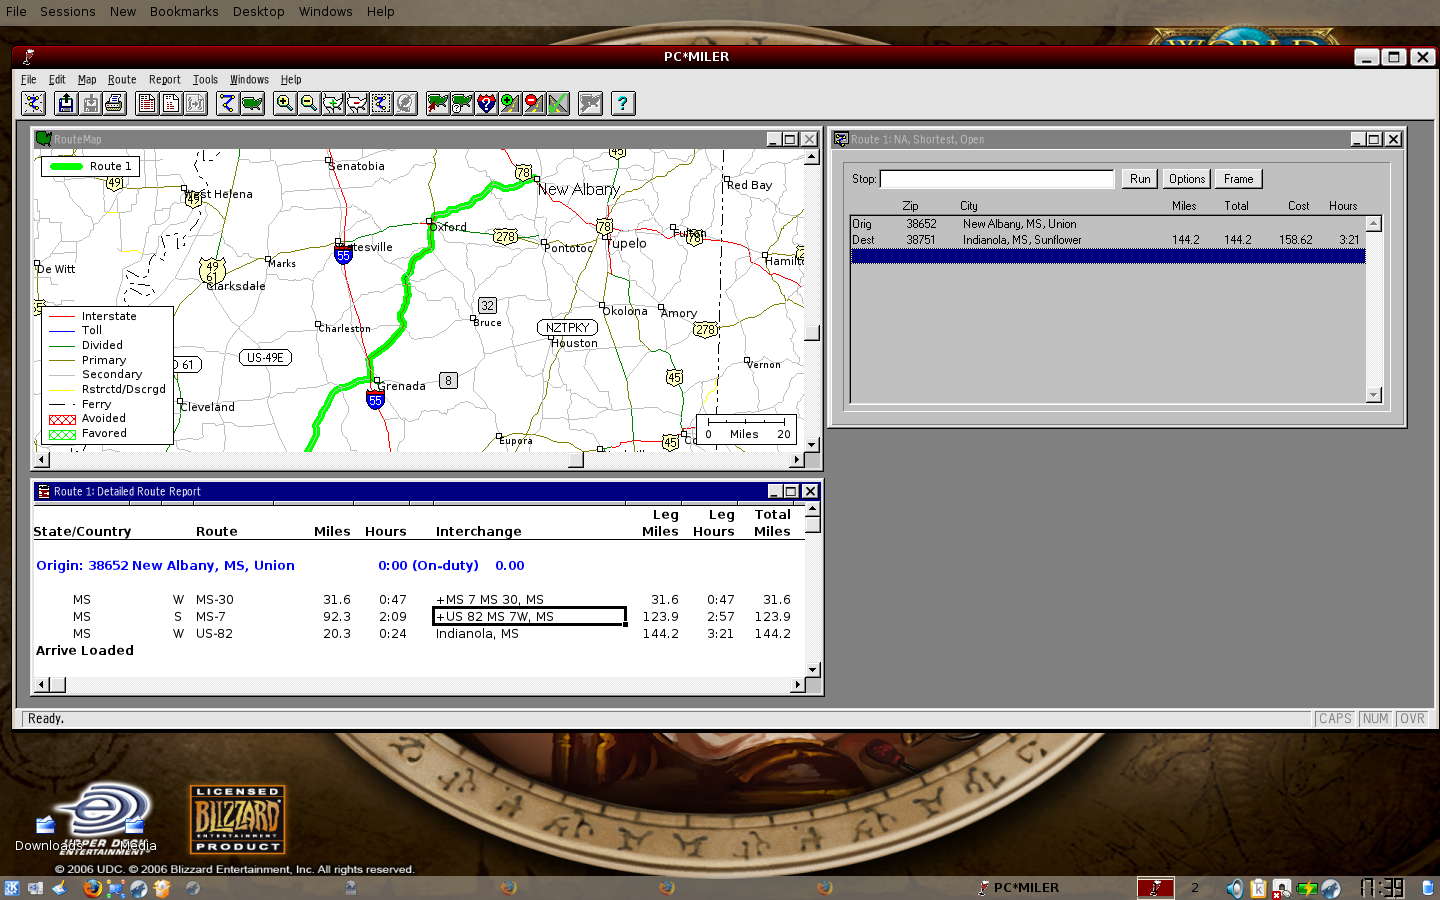Click the volume speaker tray icon
This screenshot has height=900, width=1440.
tap(1235, 888)
